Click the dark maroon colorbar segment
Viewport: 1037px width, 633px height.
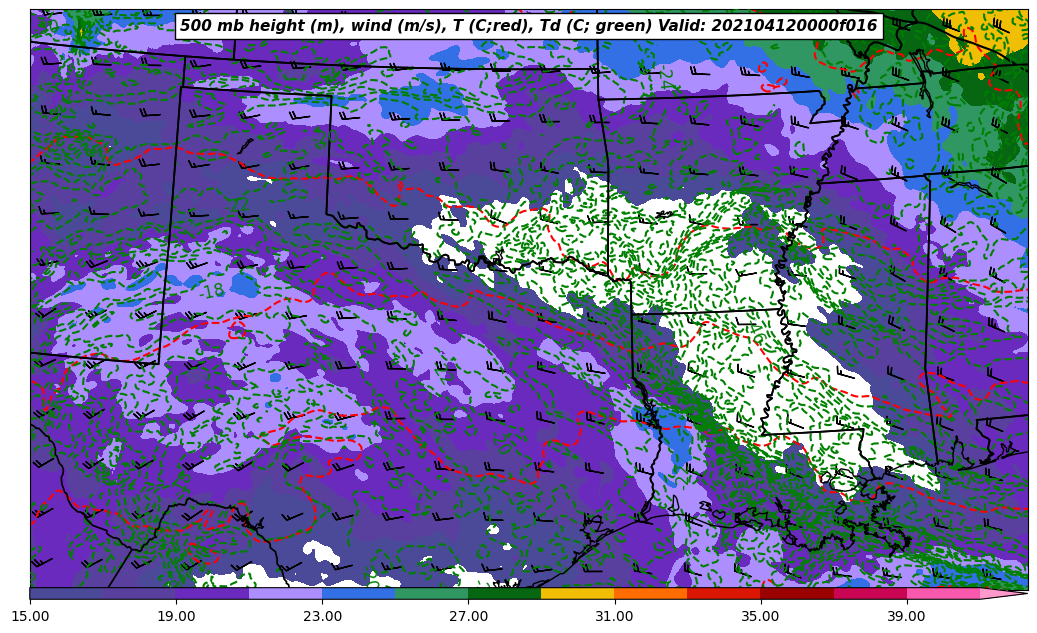point(796,594)
